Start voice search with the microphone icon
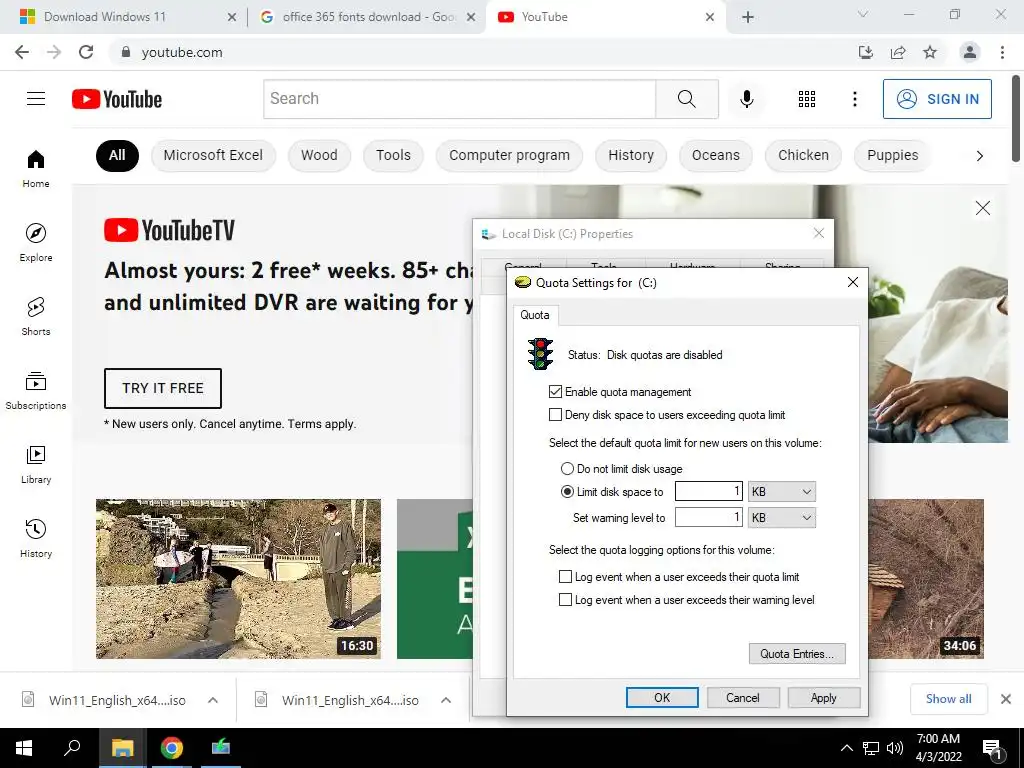This screenshot has width=1024, height=768. point(746,99)
